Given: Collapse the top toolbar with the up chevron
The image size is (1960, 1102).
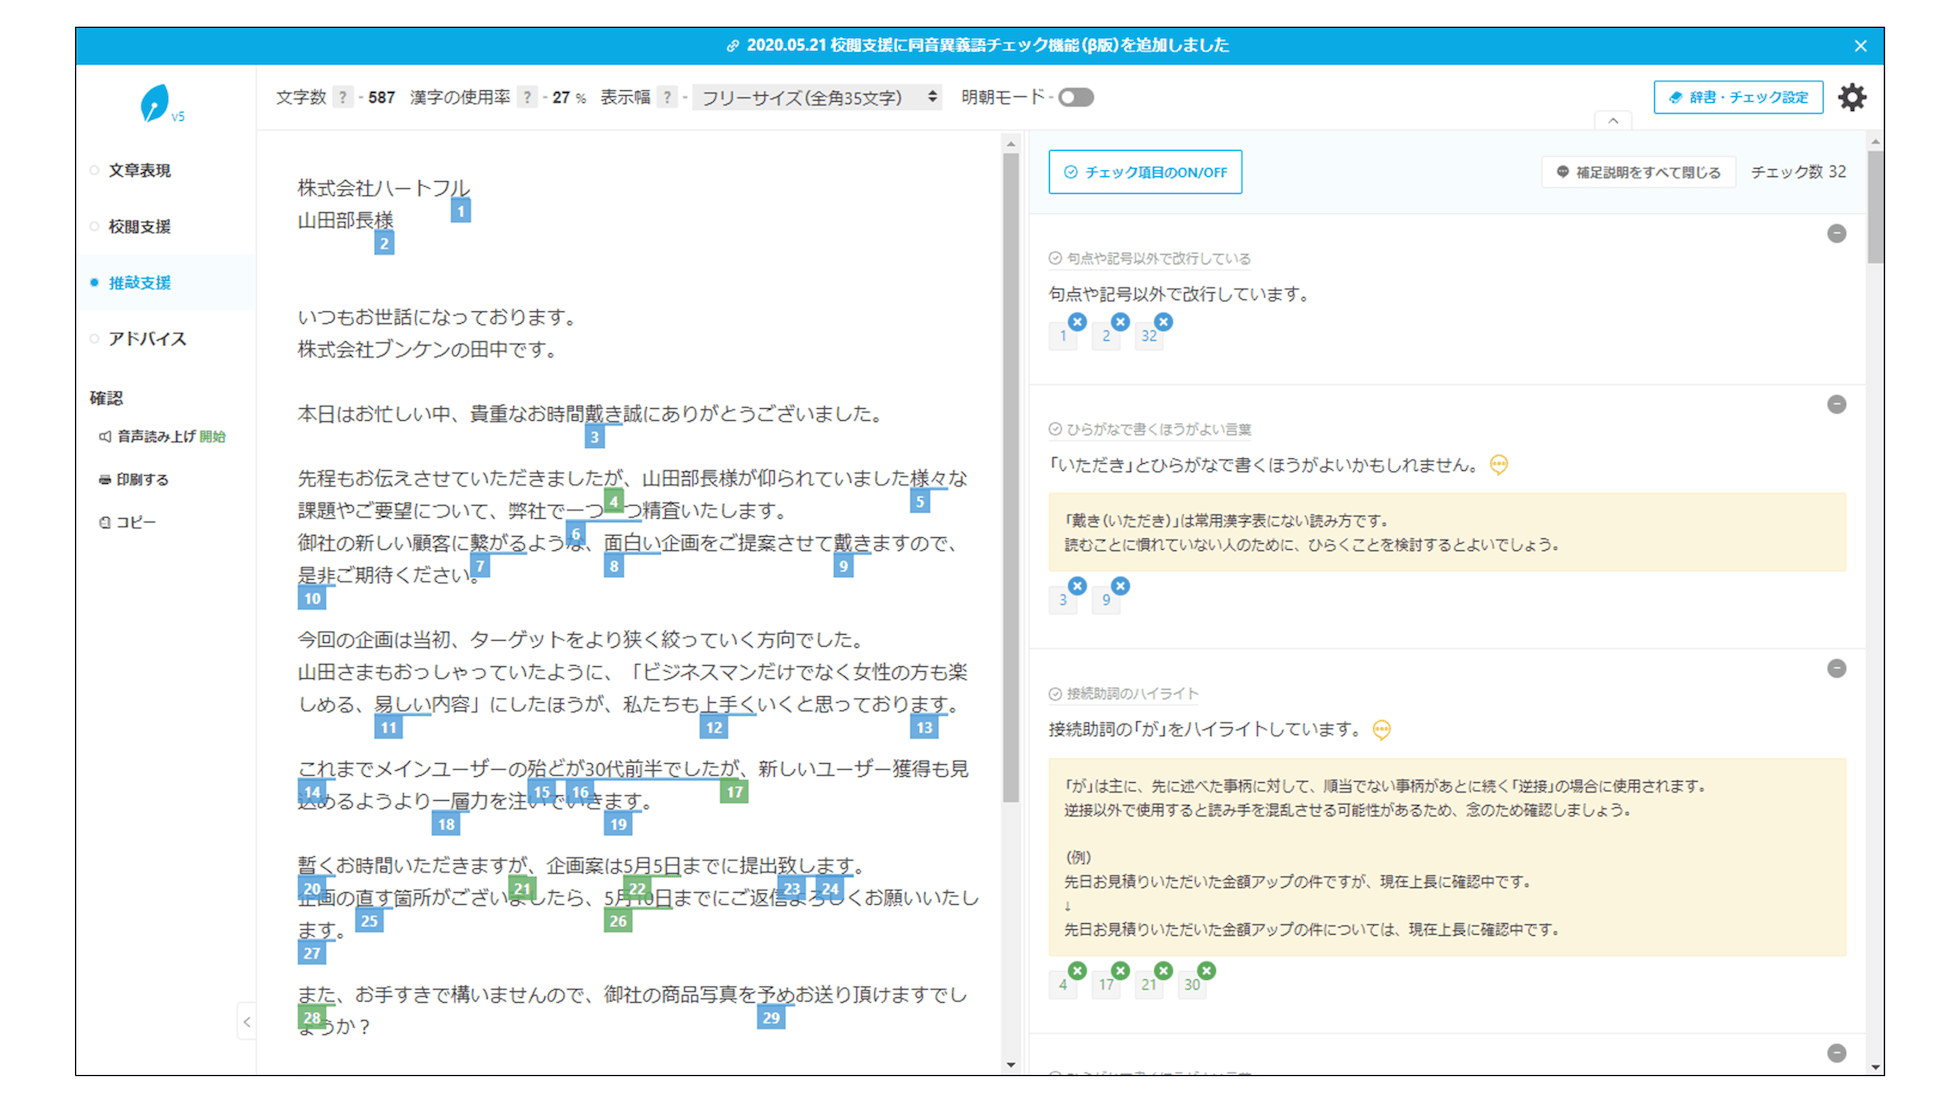Looking at the screenshot, I should coord(1613,120).
